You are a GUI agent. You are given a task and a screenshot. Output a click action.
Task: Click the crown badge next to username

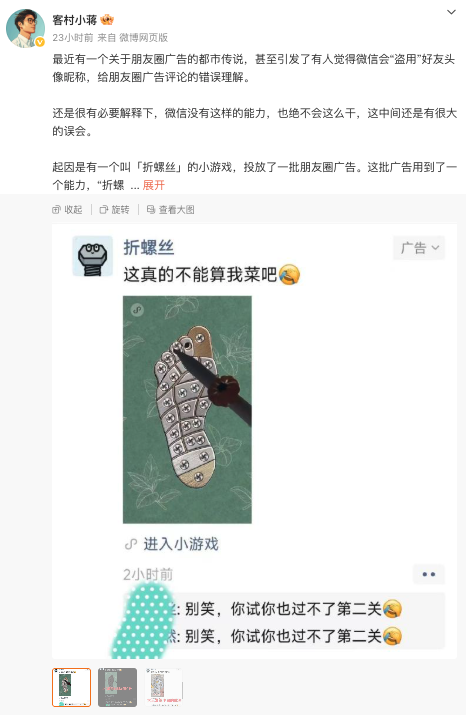click(107, 20)
